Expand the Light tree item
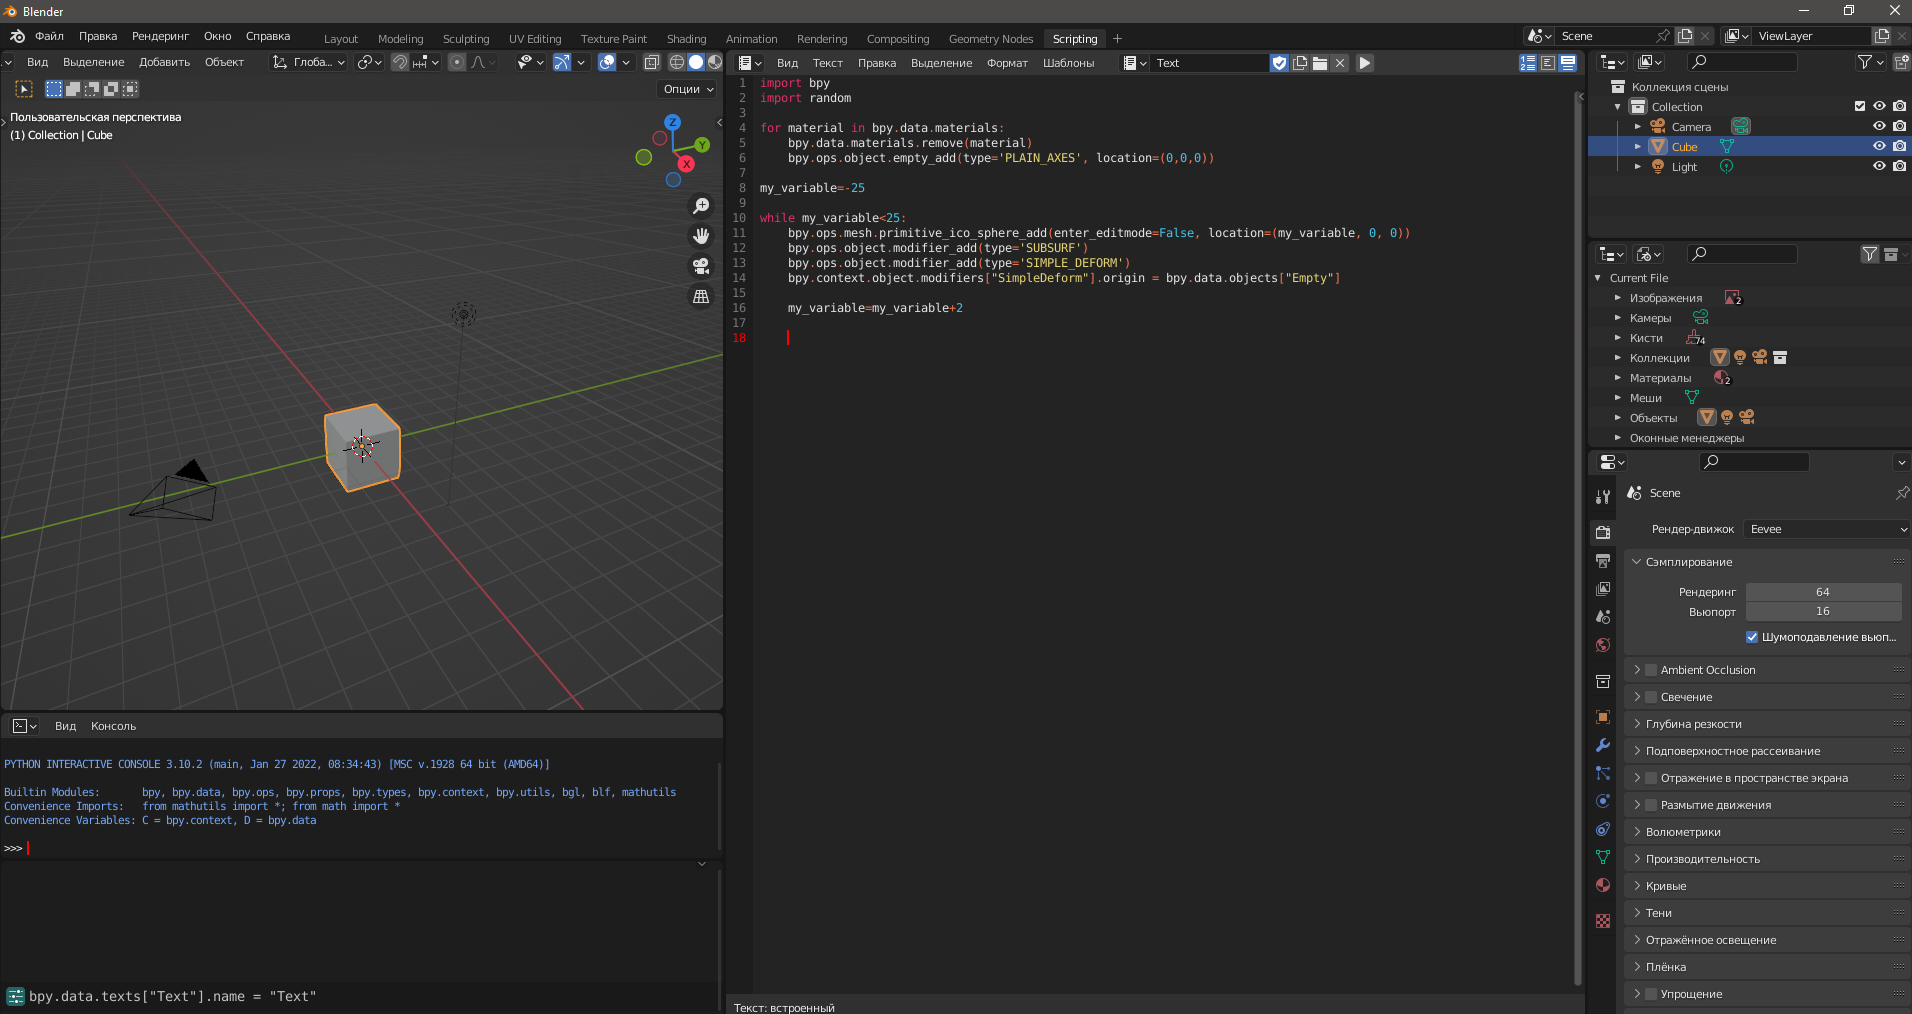This screenshot has height=1014, width=1912. tap(1637, 167)
